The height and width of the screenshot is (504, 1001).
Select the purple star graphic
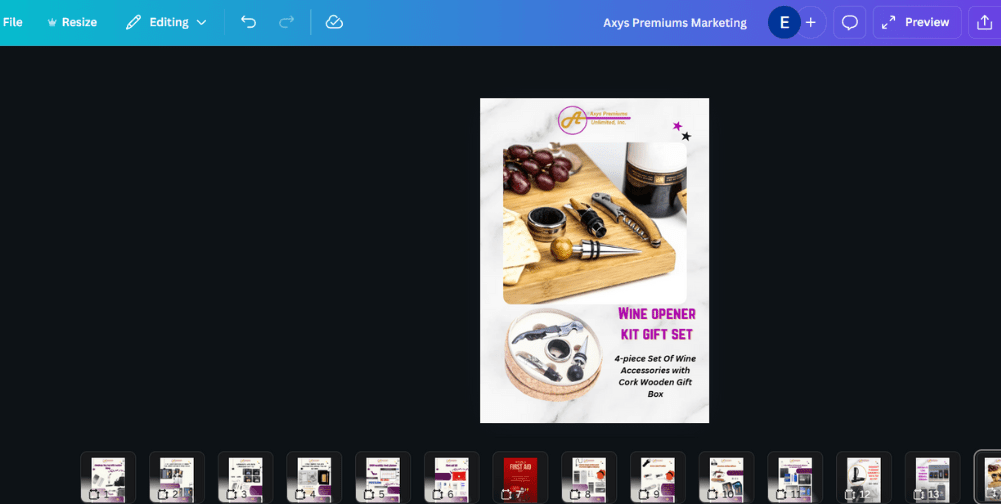(x=677, y=126)
